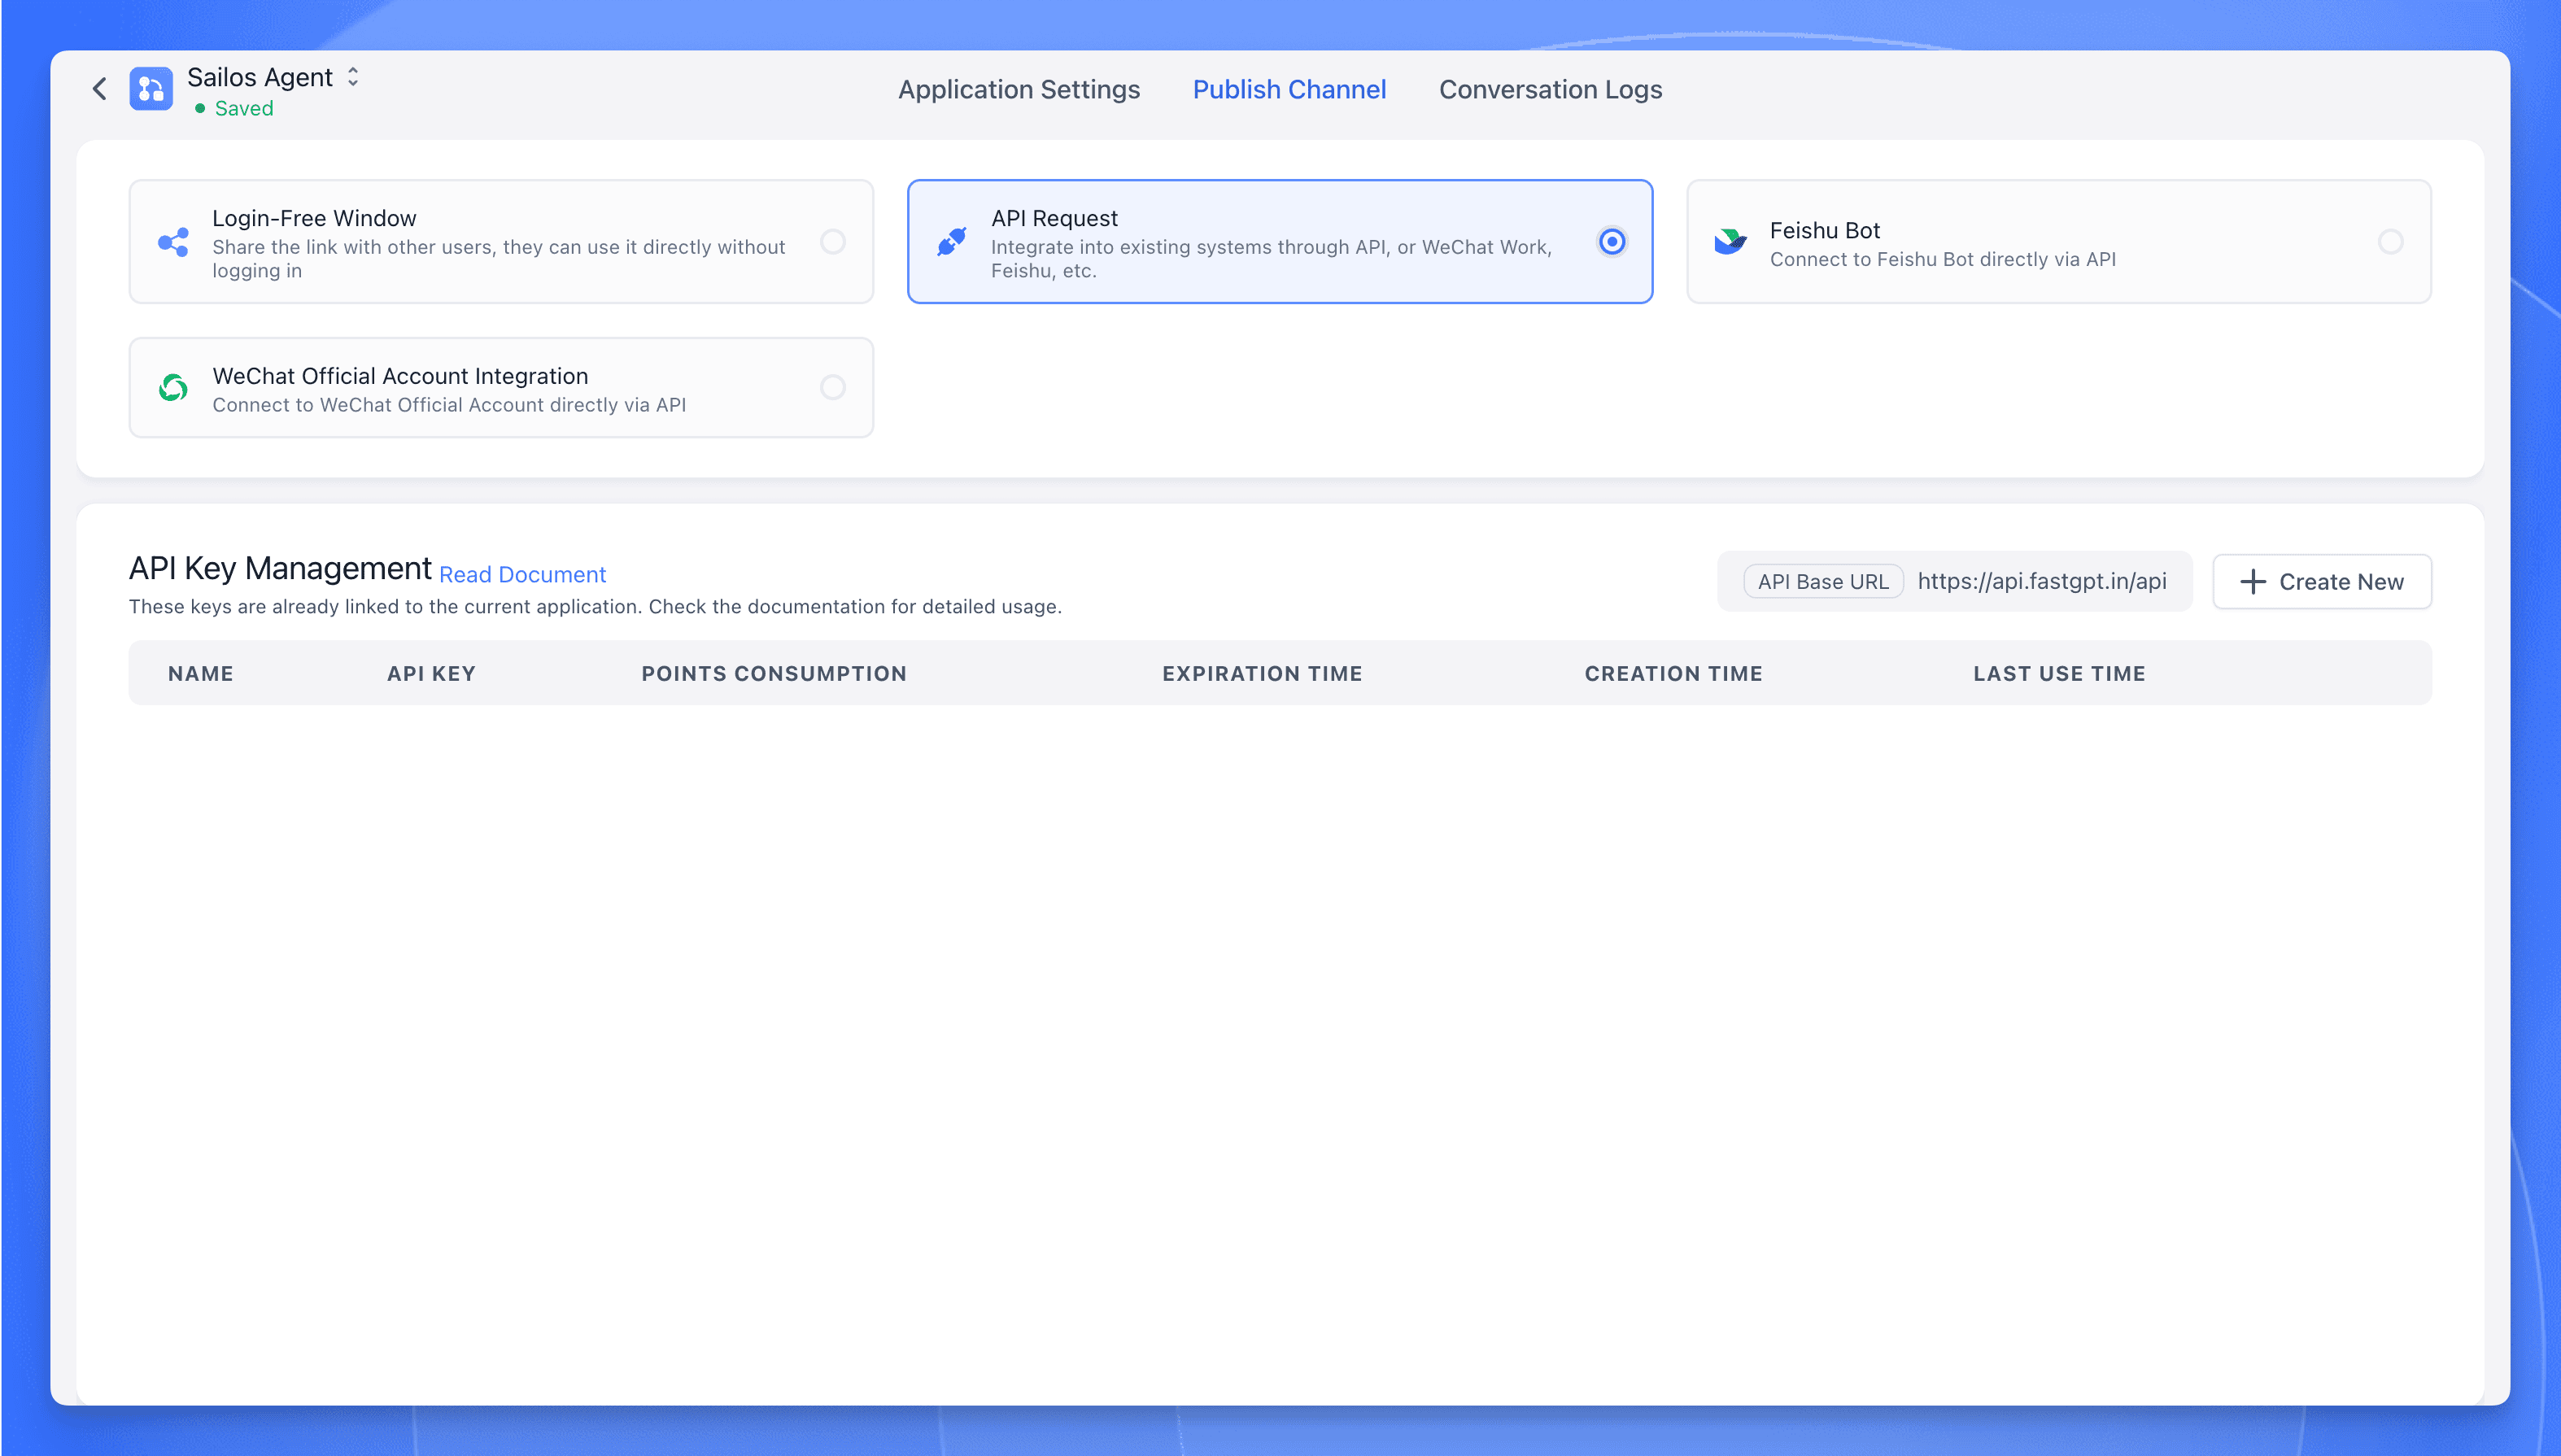2561x1456 pixels.
Task: Enable WeChat Official Account Integration radio
Action: click(x=833, y=388)
